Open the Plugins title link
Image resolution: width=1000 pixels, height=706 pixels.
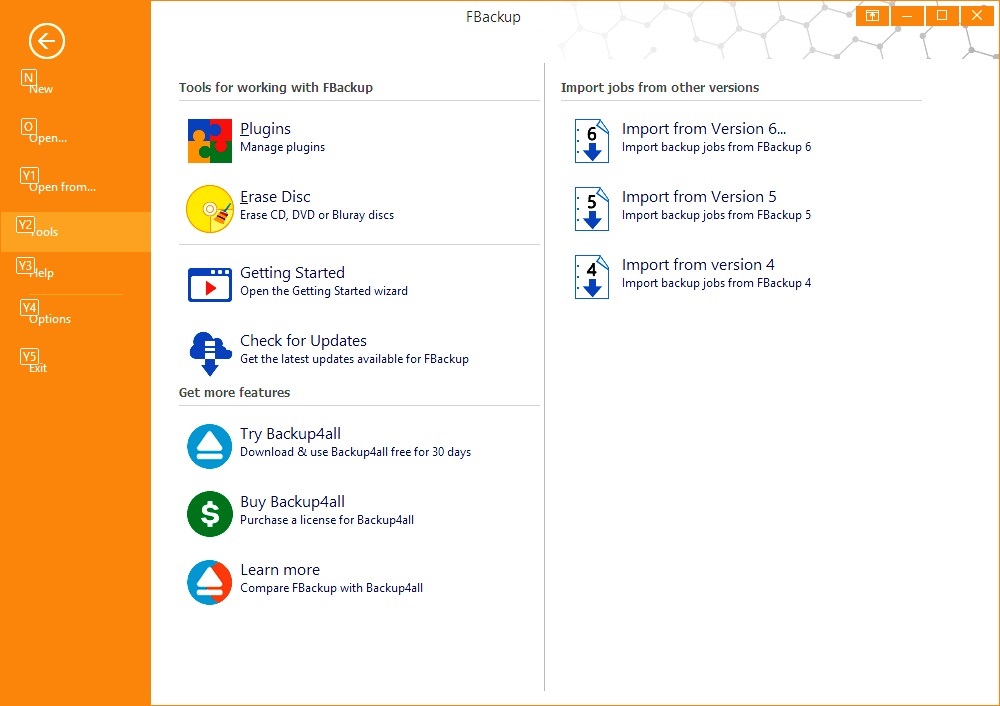point(265,129)
